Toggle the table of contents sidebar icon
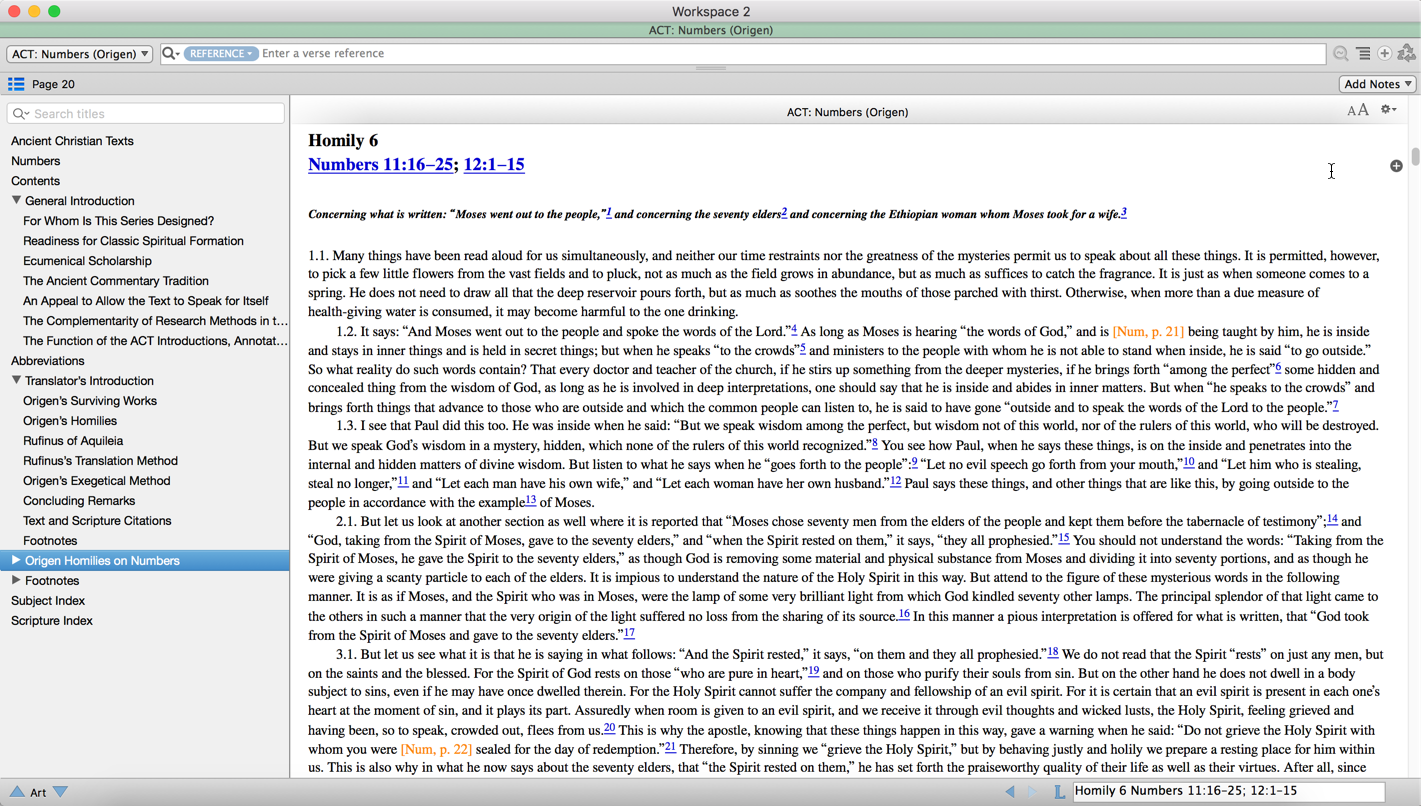The height and width of the screenshot is (806, 1423). (16, 84)
